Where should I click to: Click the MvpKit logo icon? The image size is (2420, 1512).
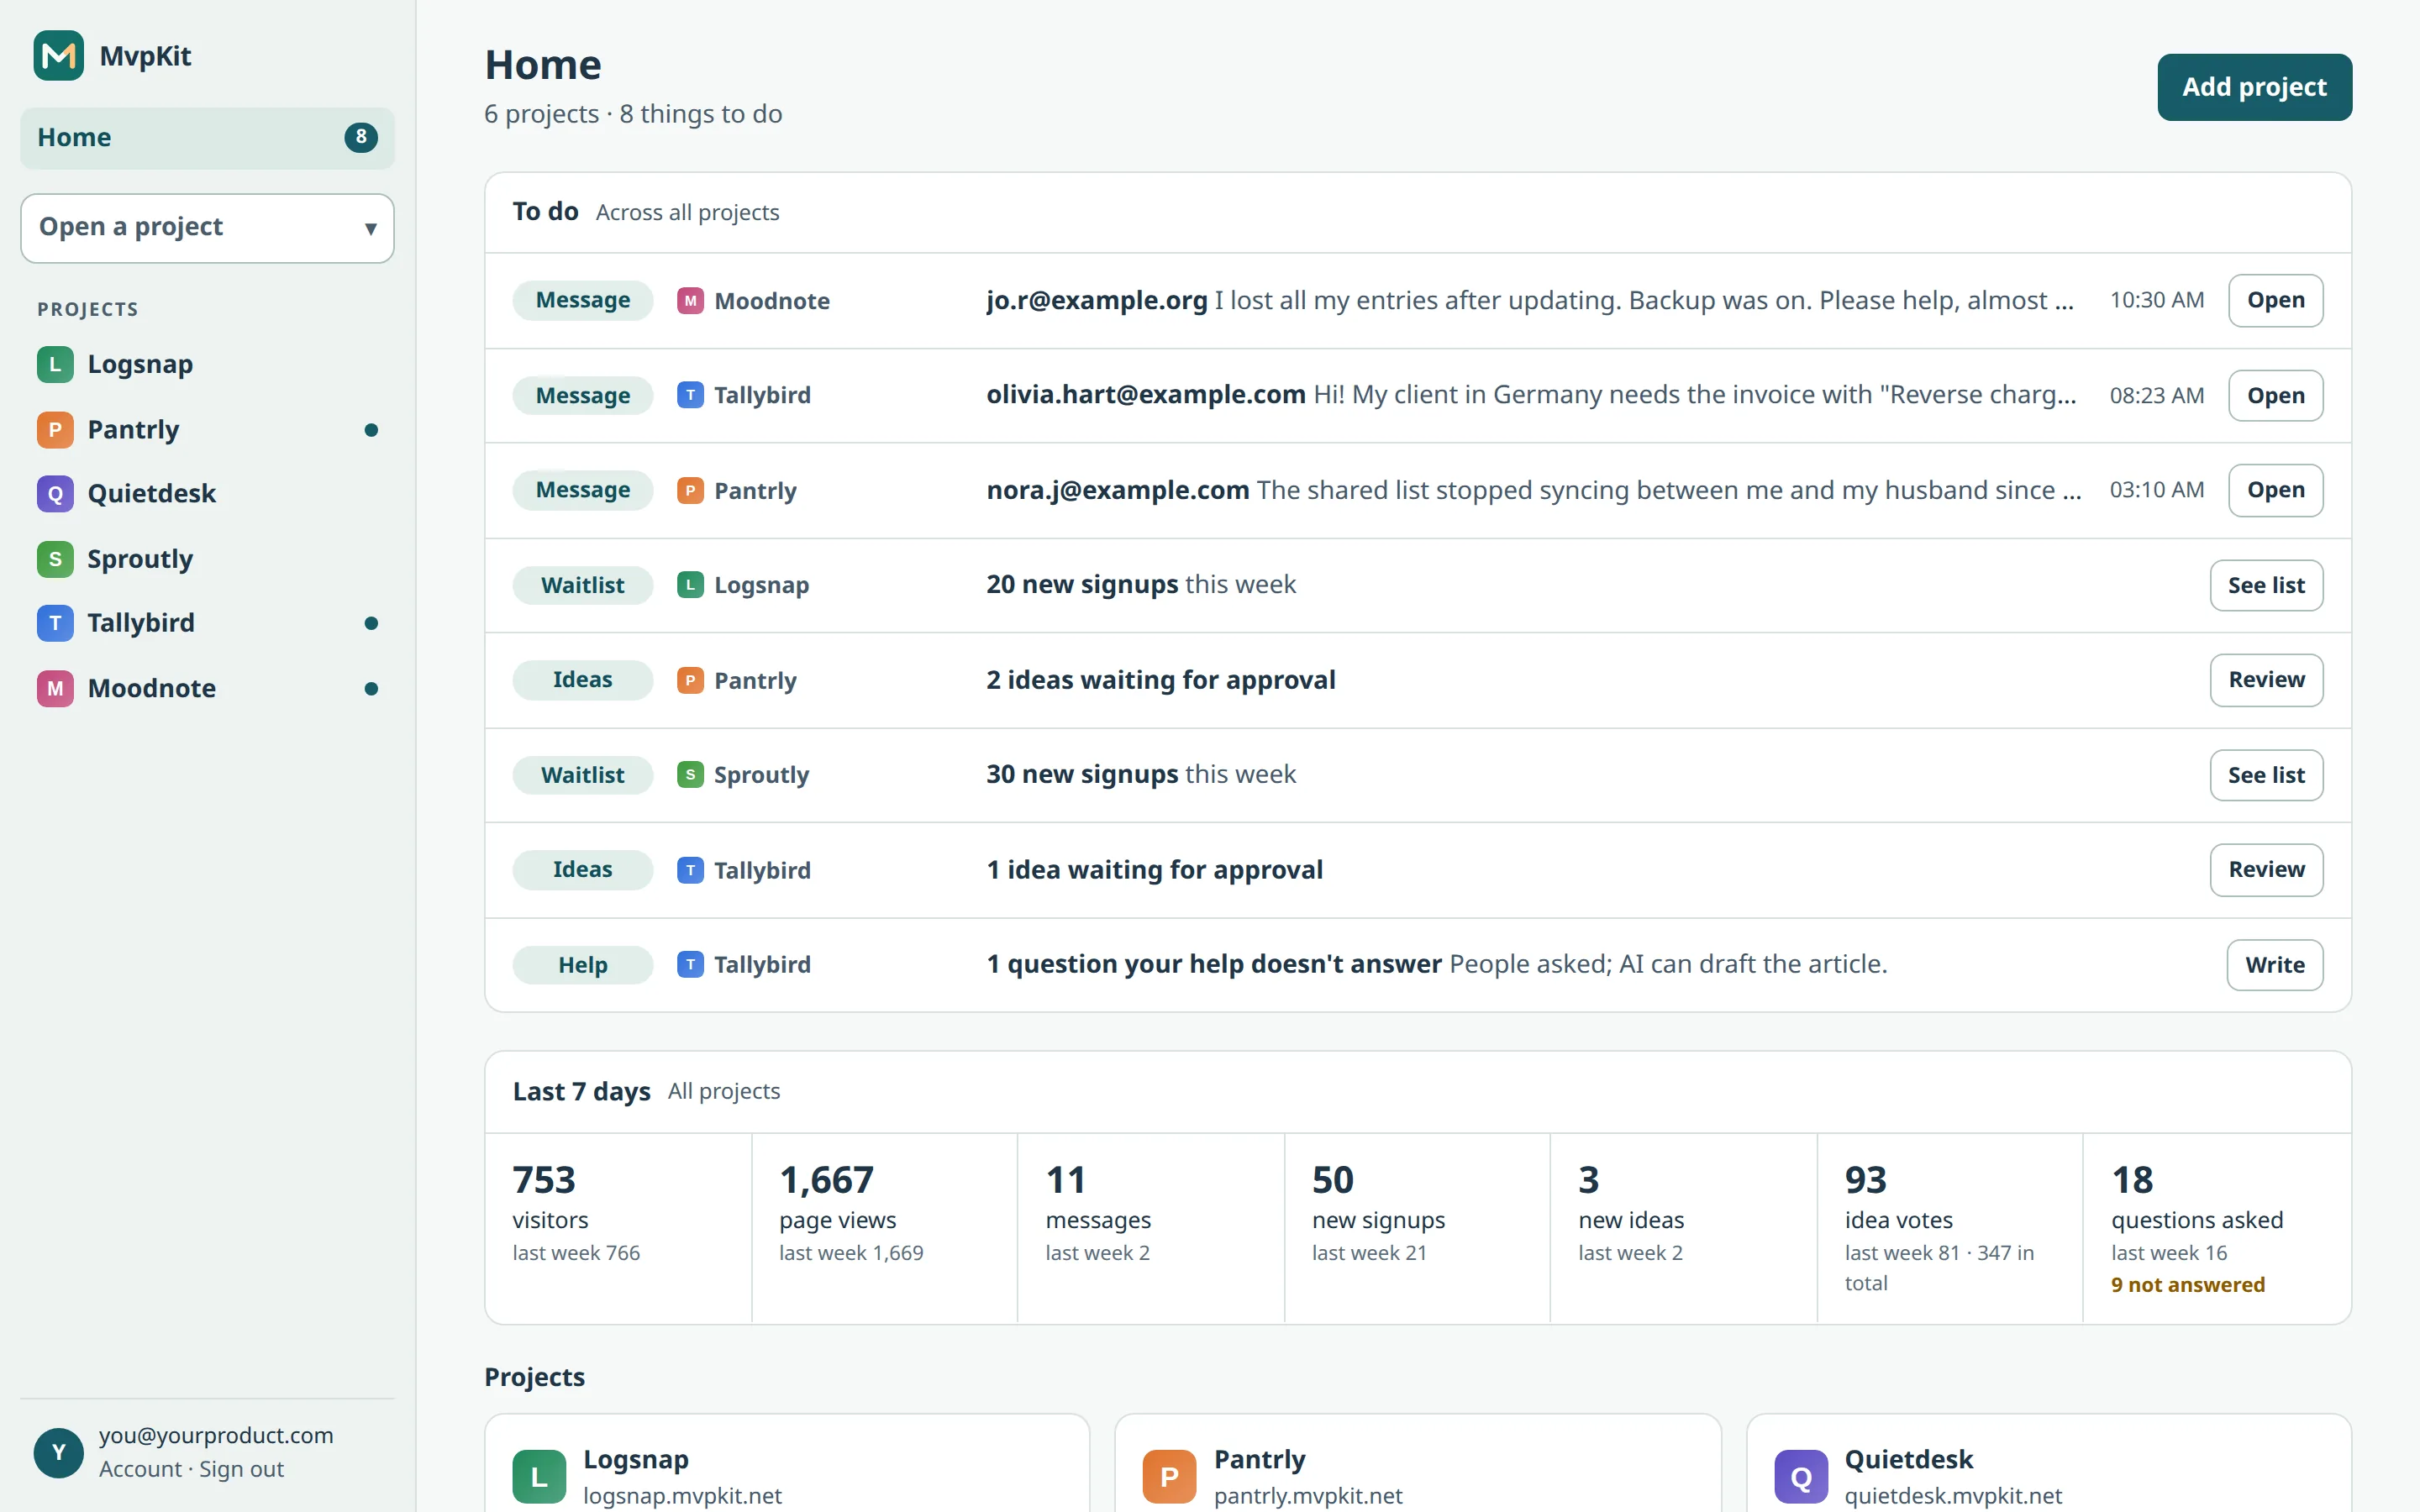coord(58,56)
